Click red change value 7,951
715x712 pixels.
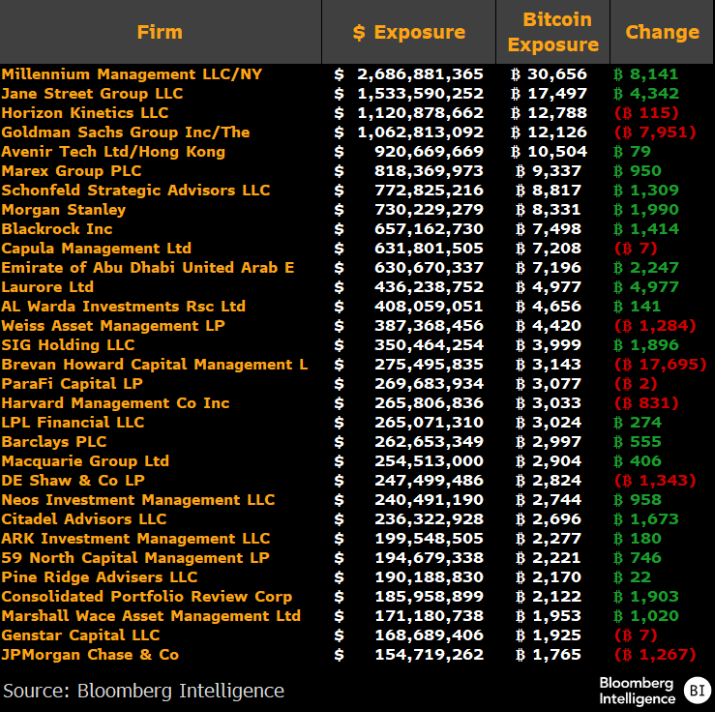pos(655,132)
